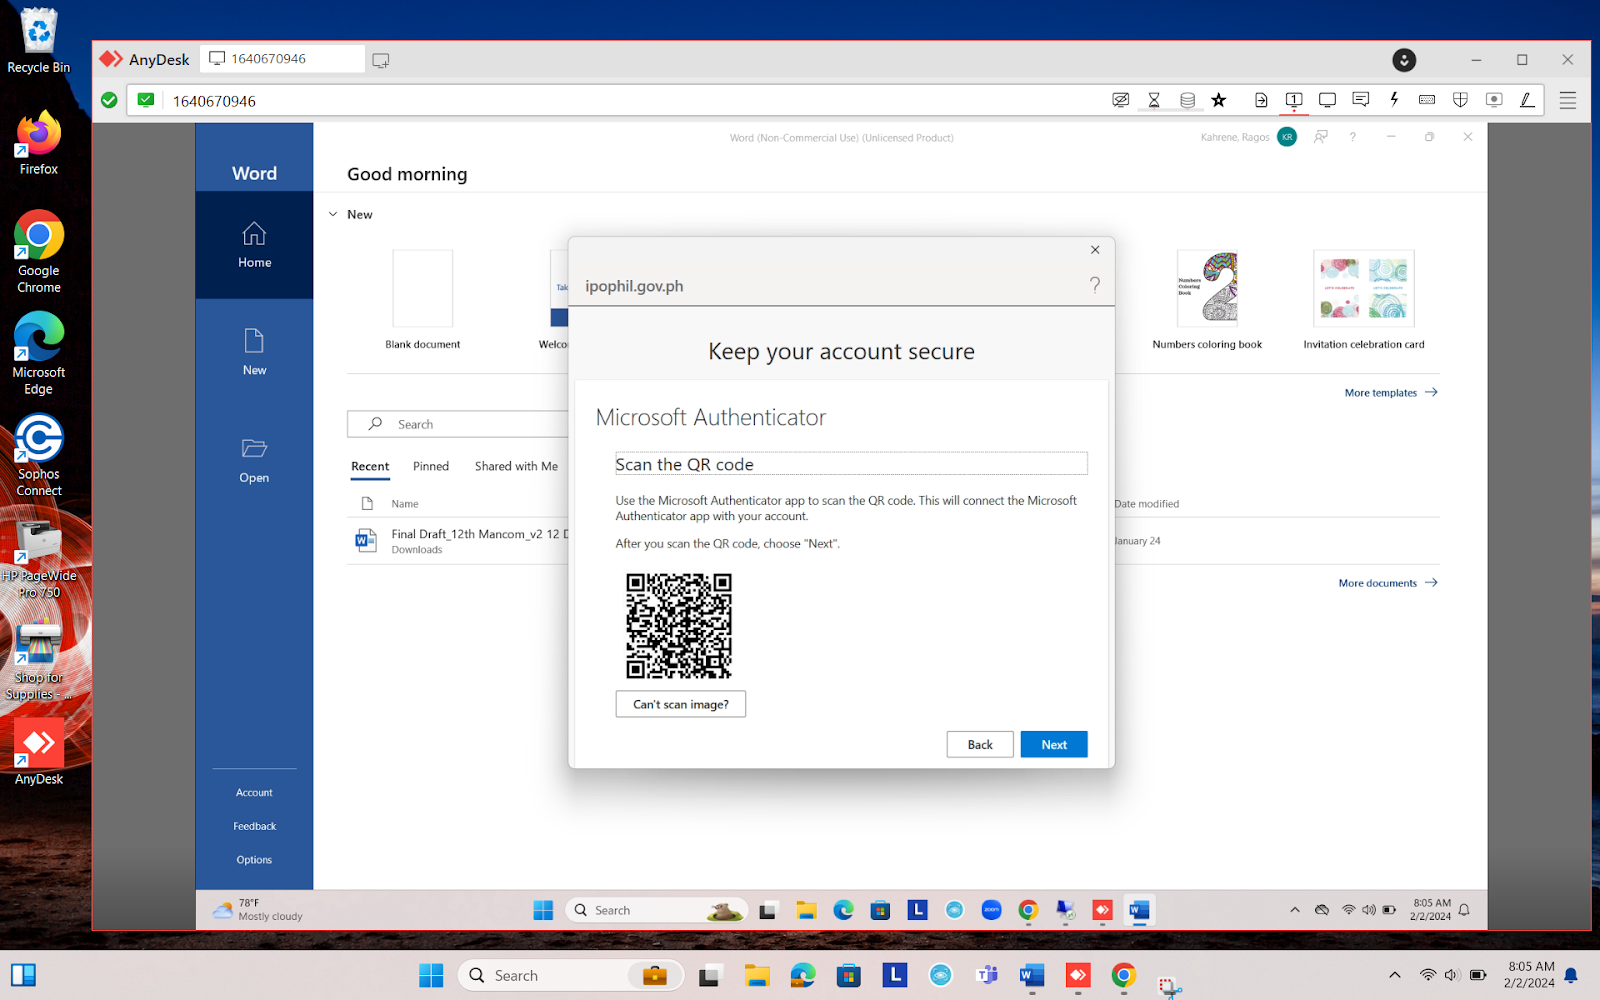Open Account in Word sidebar
1600x1000 pixels.
coord(254,793)
